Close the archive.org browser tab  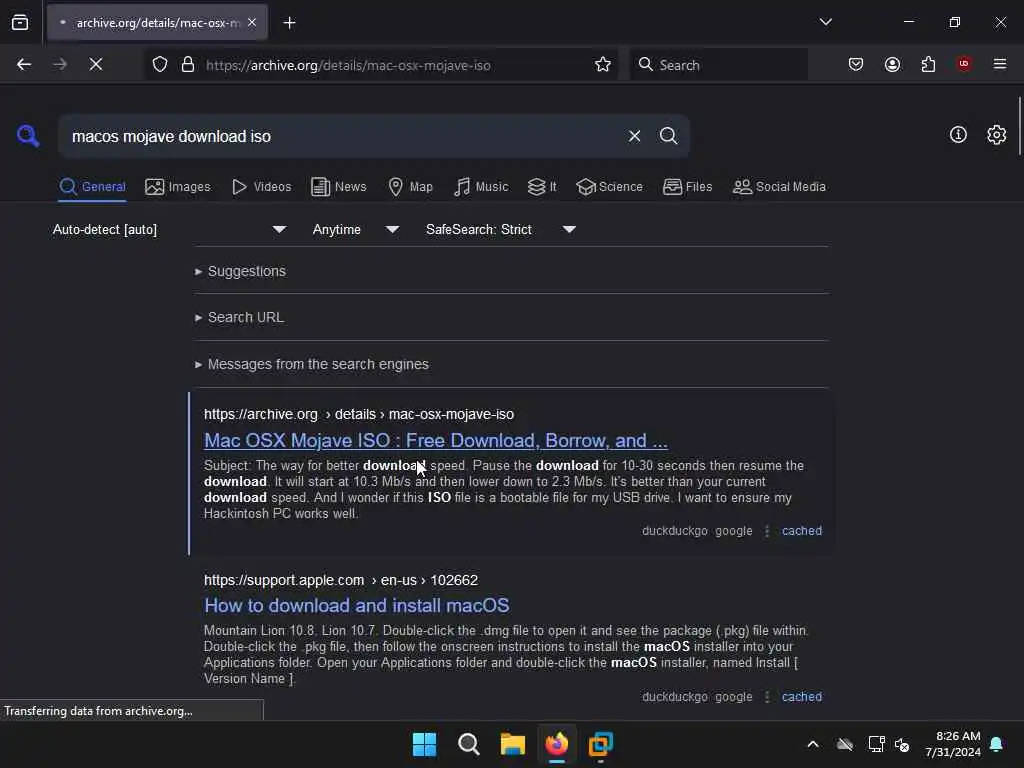252,23
